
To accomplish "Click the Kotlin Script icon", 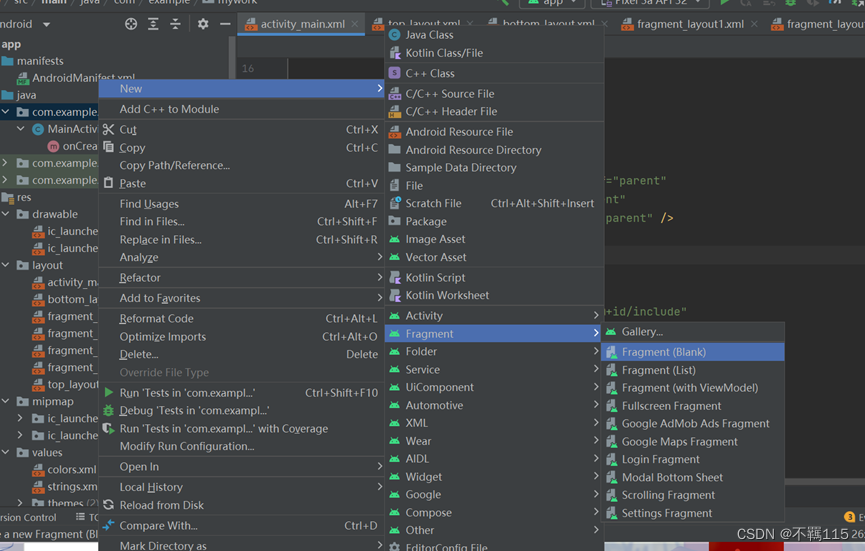I will point(394,277).
